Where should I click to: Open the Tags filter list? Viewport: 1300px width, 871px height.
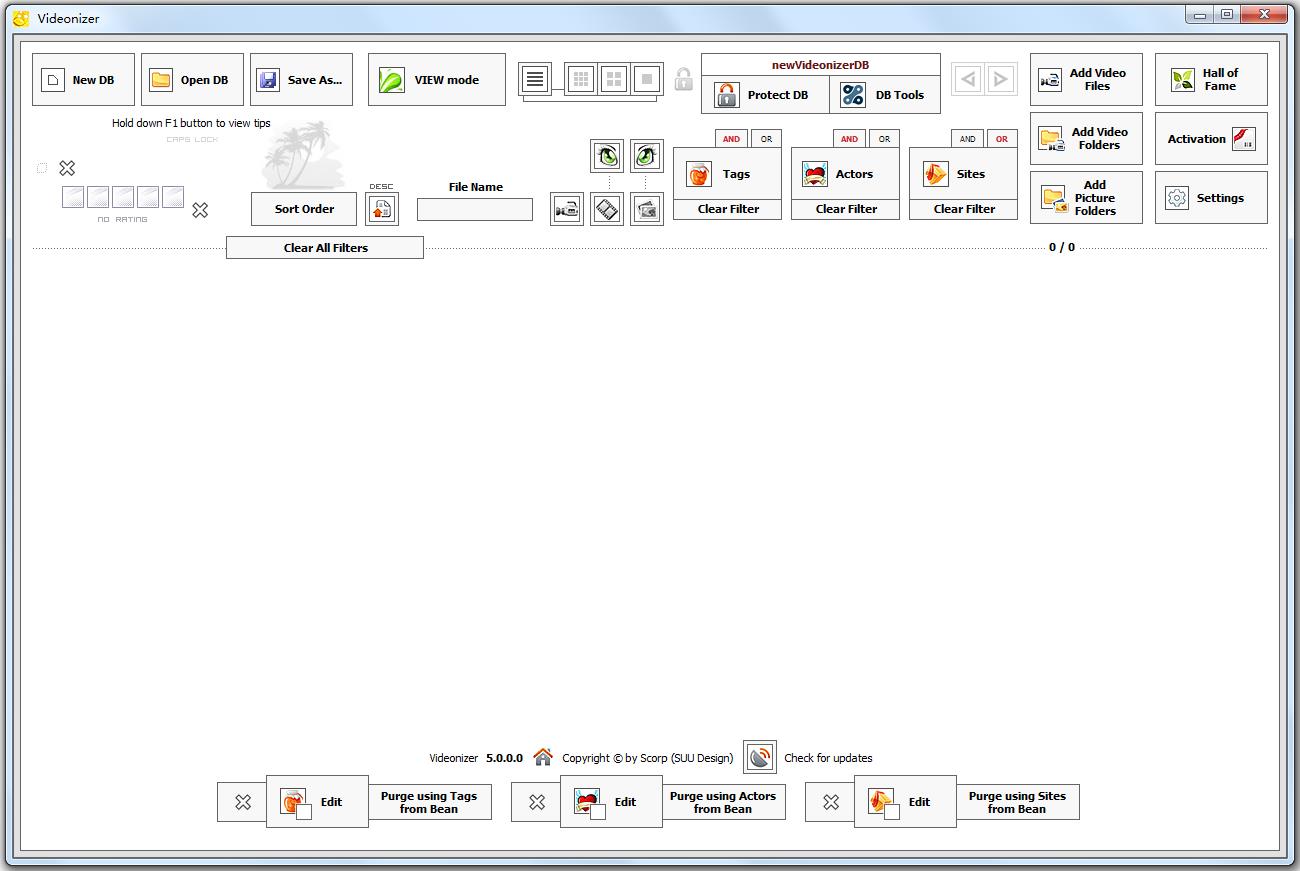click(x=727, y=174)
